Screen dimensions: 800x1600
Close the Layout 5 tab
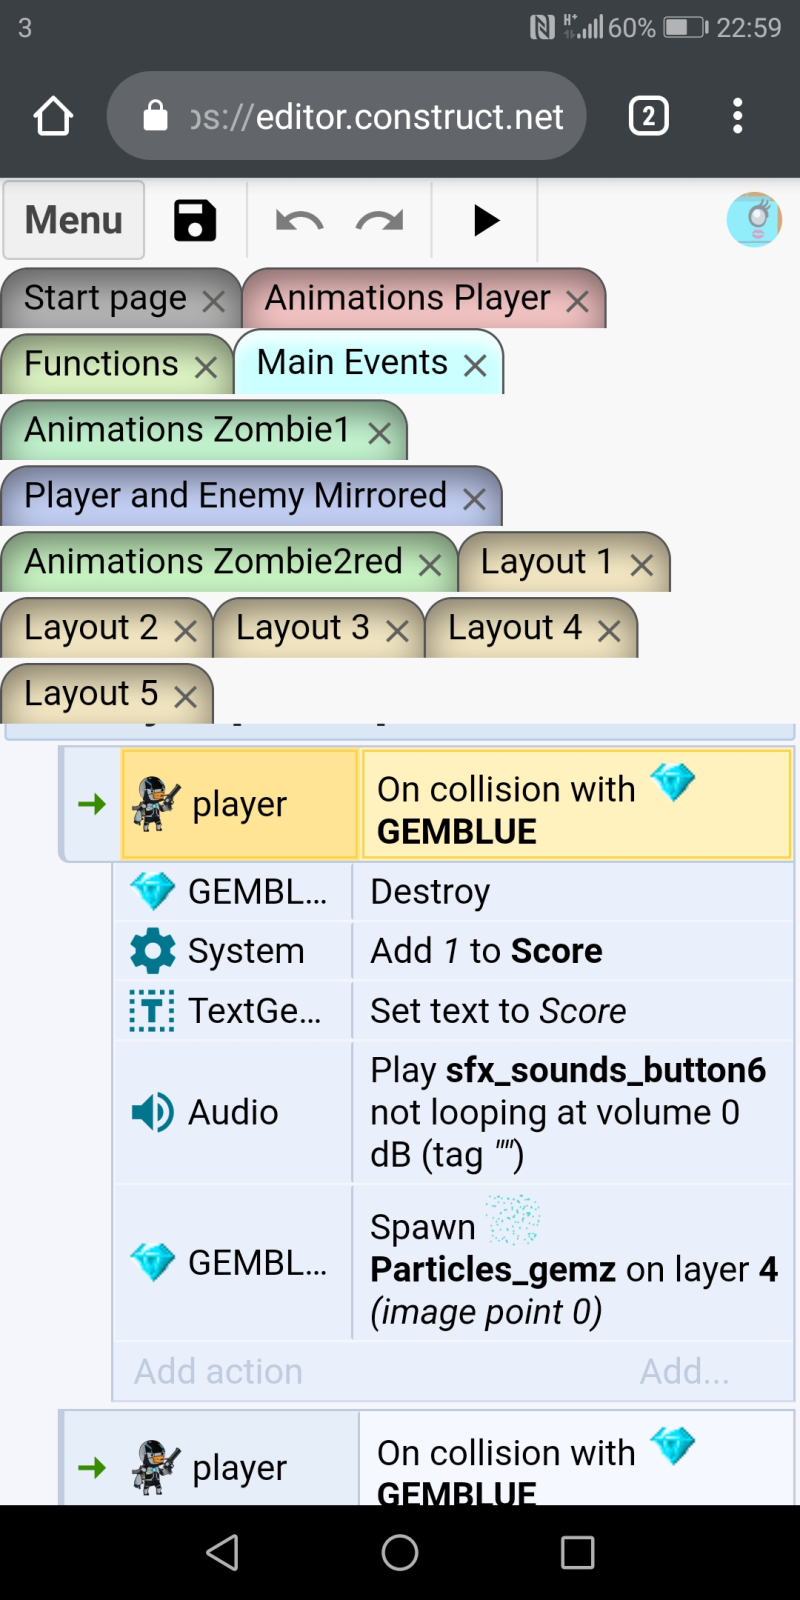[x=185, y=697]
